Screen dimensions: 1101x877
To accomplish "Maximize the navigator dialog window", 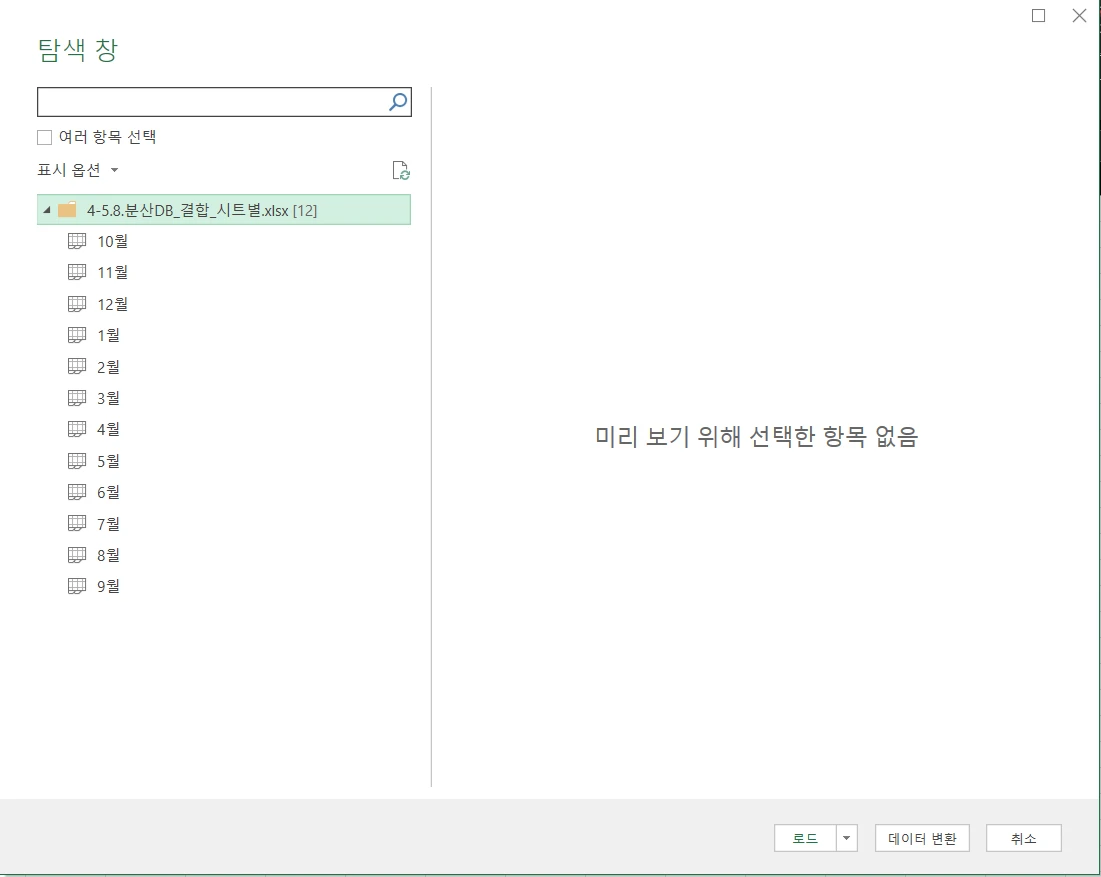I will click(x=1038, y=15).
